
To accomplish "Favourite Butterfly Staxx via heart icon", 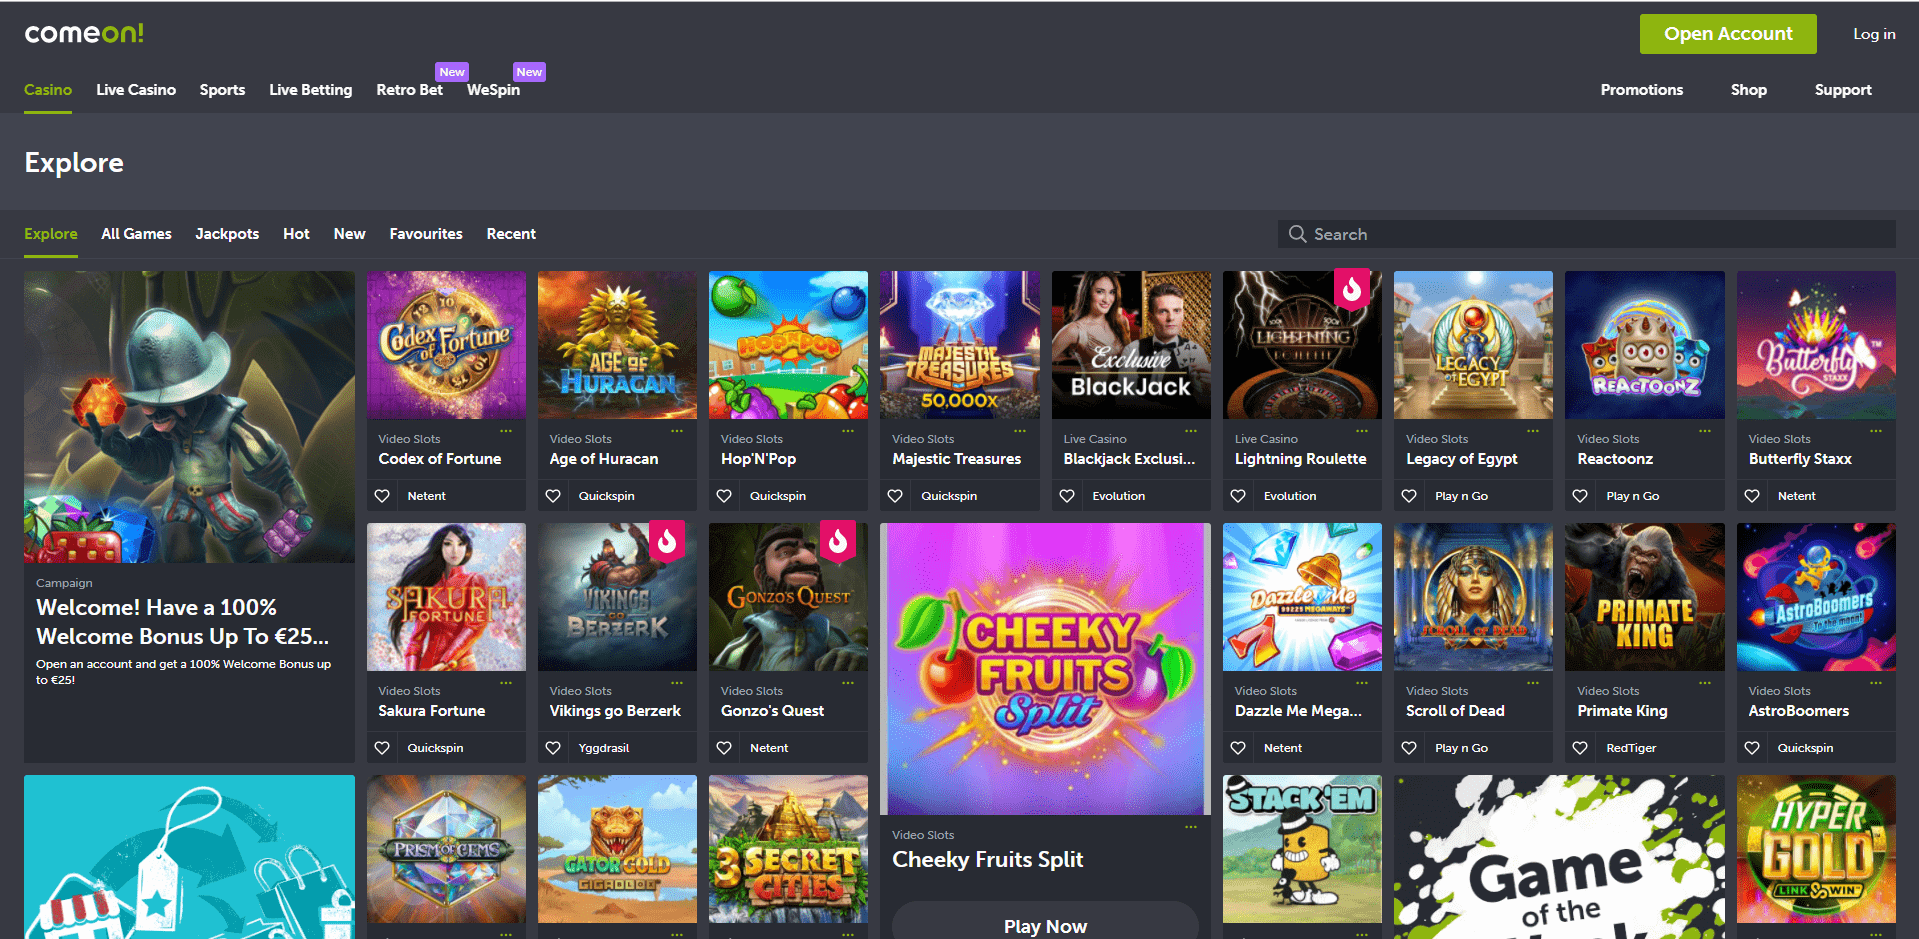I will click(1752, 496).
